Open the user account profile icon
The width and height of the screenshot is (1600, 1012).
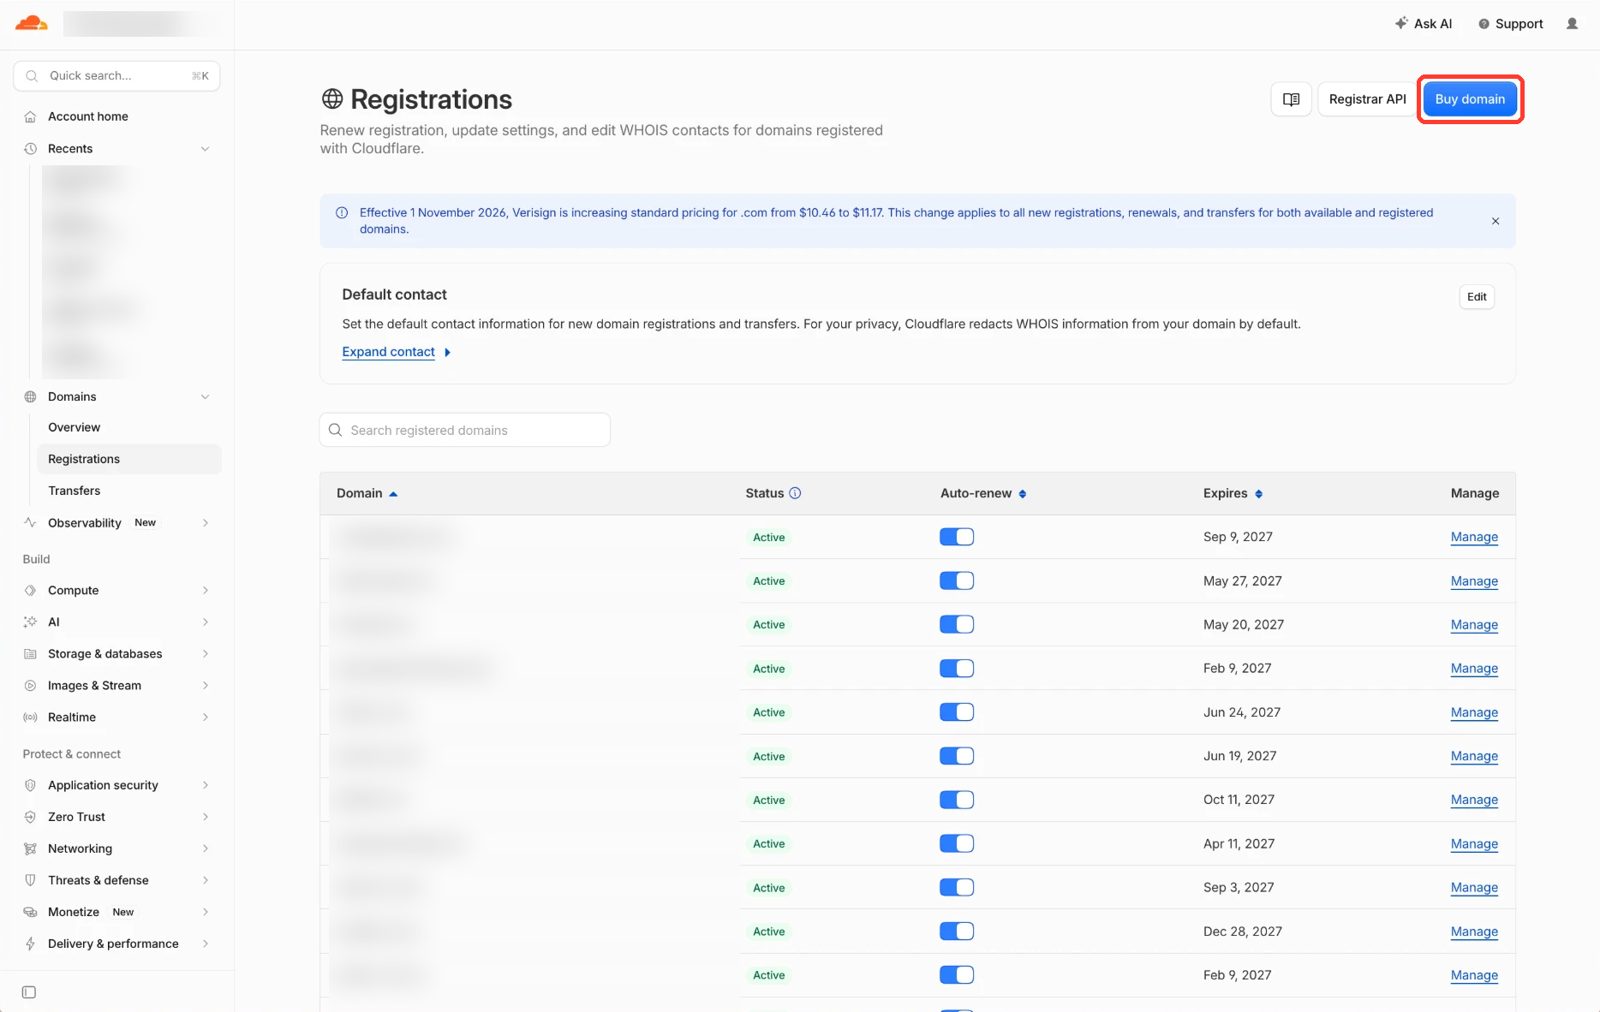click(x=1572, y=23)
